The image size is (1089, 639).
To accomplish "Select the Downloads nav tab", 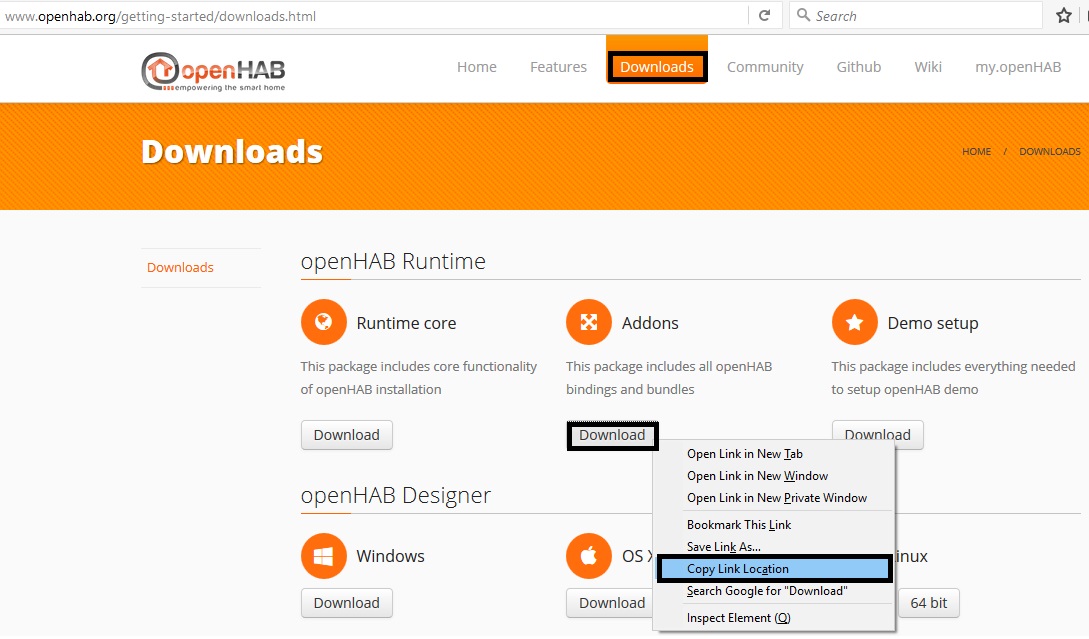I will (657, 67).
